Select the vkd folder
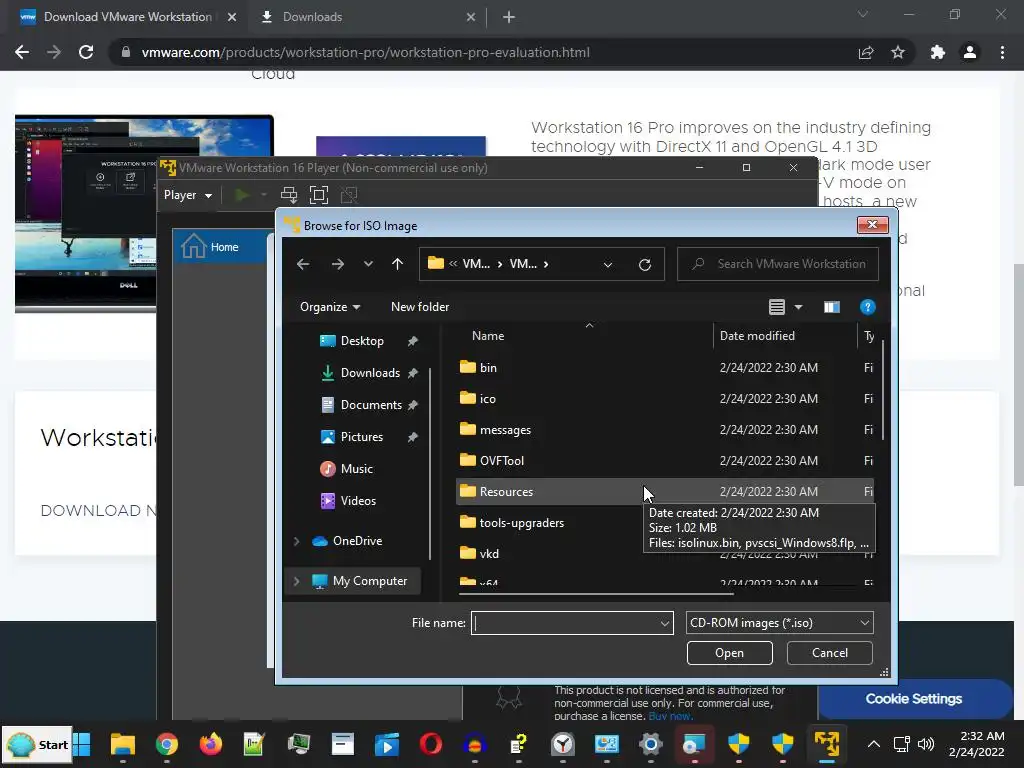Image resolution: width=1024 pixels, height=768 pixels. pyautogui.click(x=489, y=554)
